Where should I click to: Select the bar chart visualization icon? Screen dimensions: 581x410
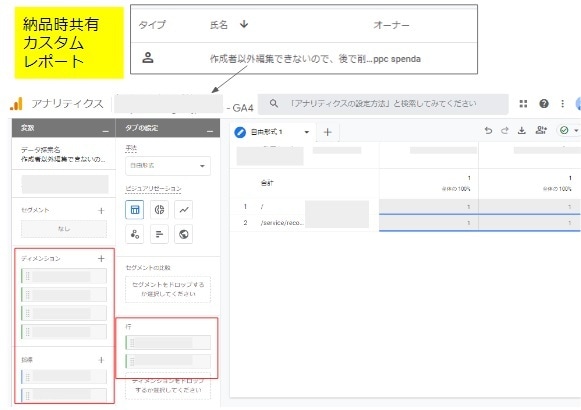(159, 234)
